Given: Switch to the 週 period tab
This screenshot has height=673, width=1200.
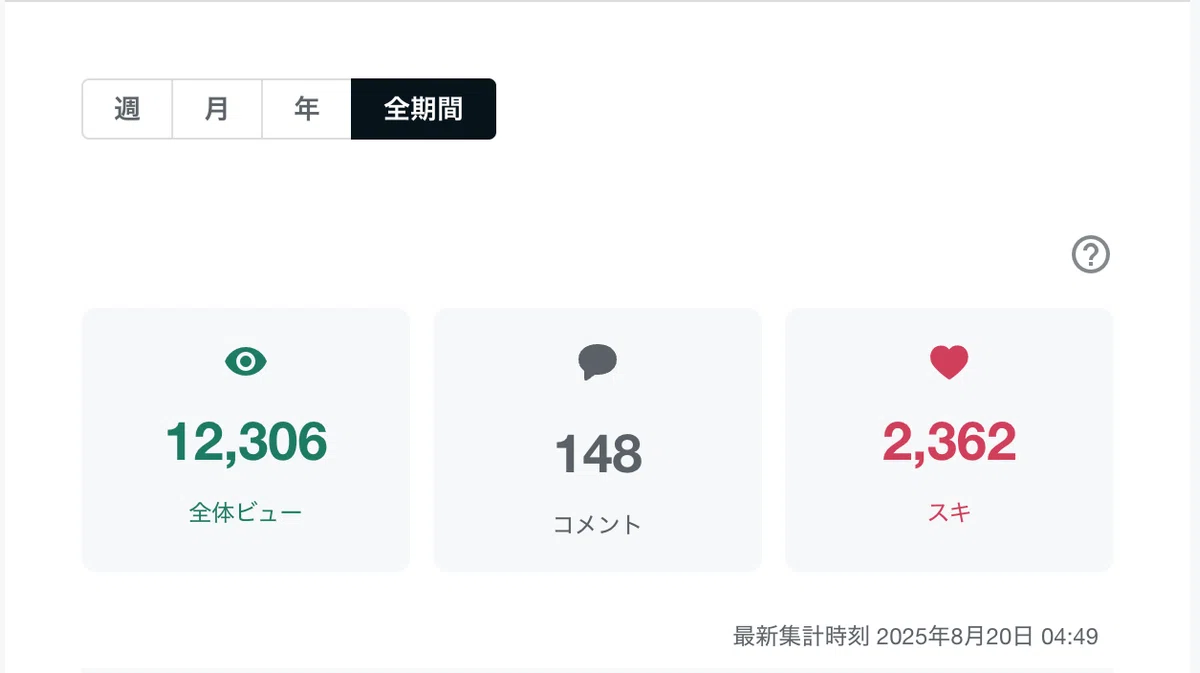Looking at the screenshot, I should (127, 109).
